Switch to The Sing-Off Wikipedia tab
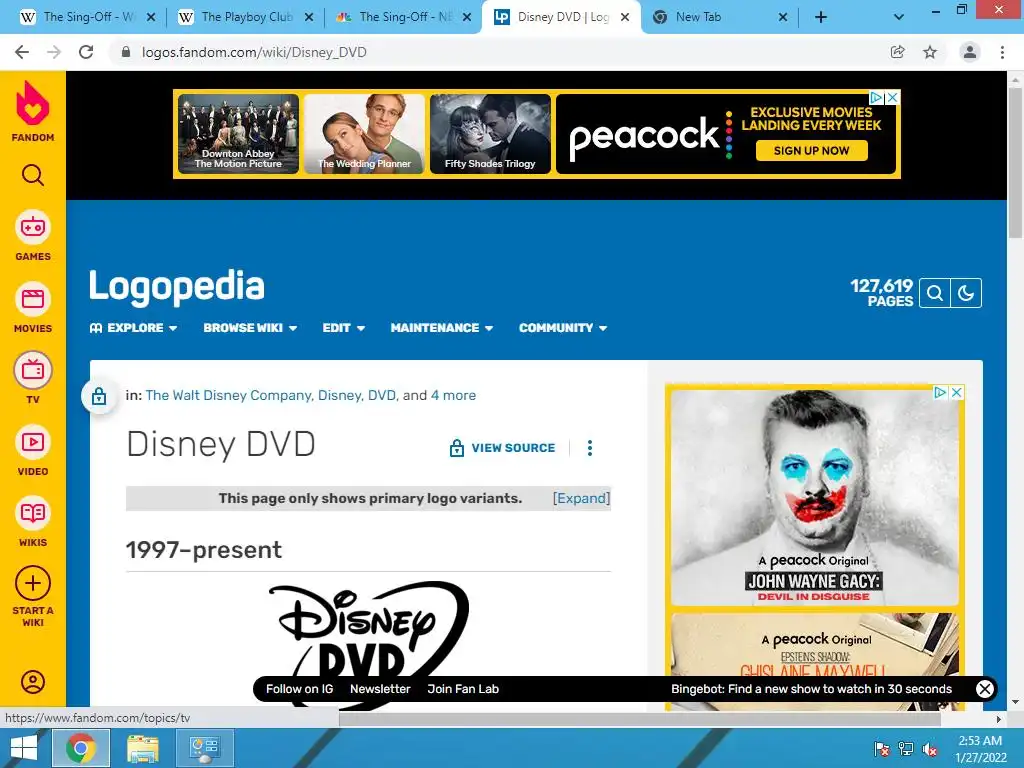The height and width of the screenshot is (768, 1024). tap(88, 17)
